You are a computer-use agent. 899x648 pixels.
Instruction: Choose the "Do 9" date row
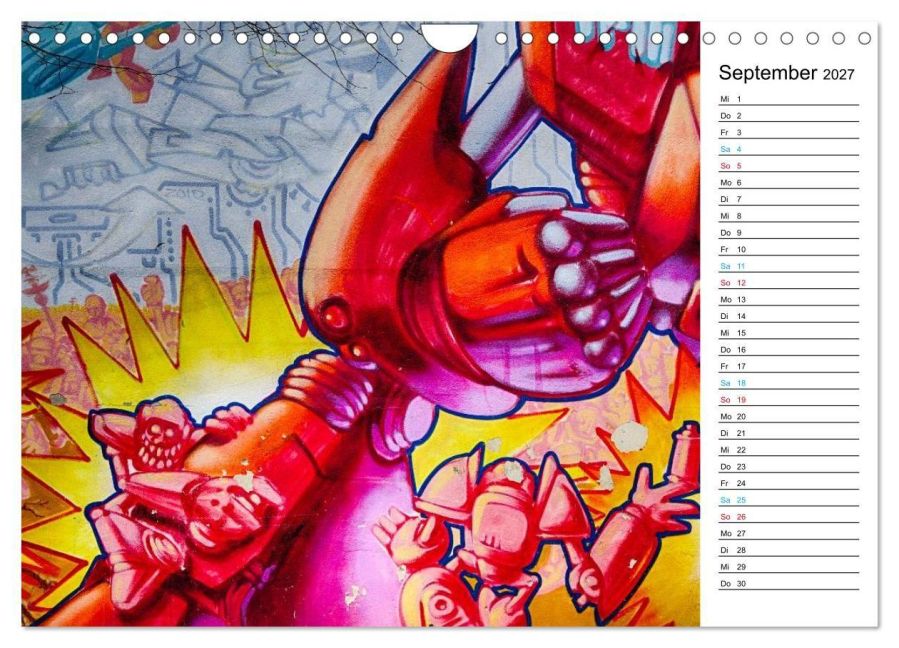pos(789,232)
